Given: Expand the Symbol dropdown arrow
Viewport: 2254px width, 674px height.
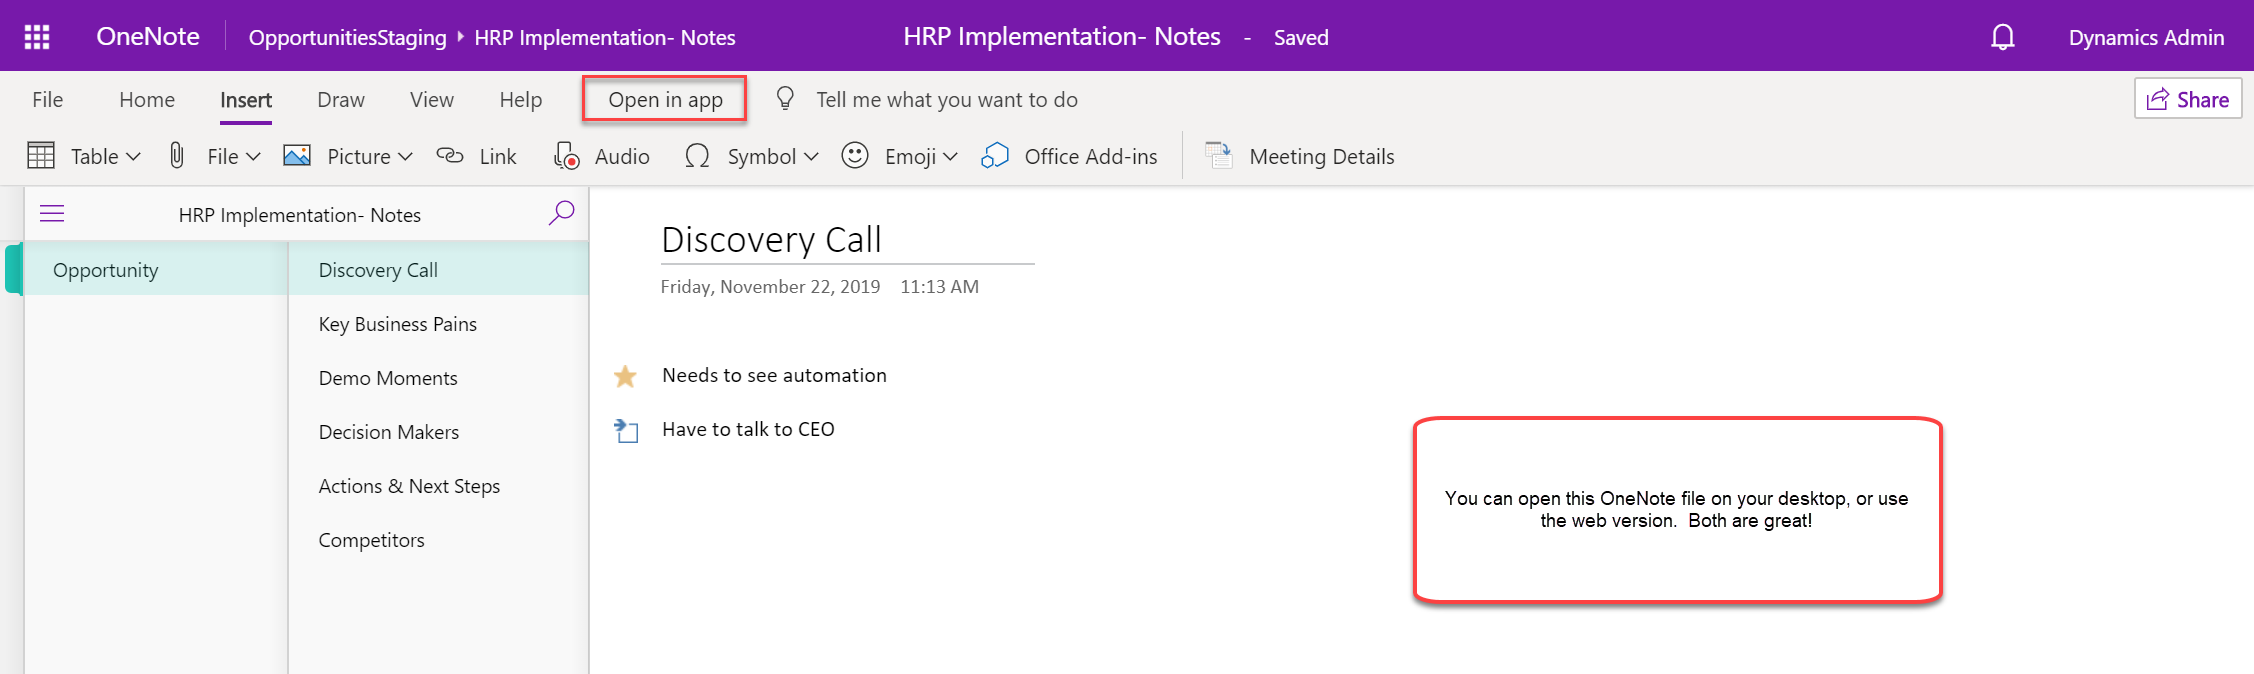Looking at the screenshot, I should click(811, 157).
